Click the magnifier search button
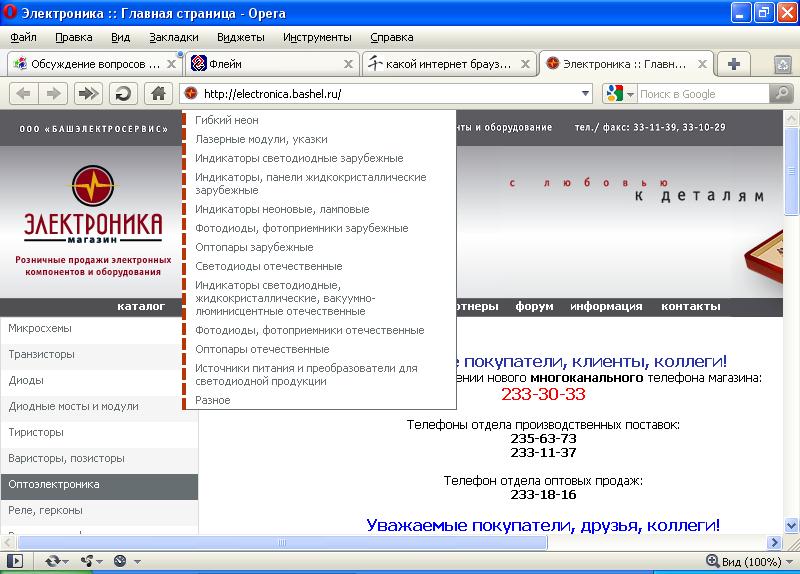 781,94
